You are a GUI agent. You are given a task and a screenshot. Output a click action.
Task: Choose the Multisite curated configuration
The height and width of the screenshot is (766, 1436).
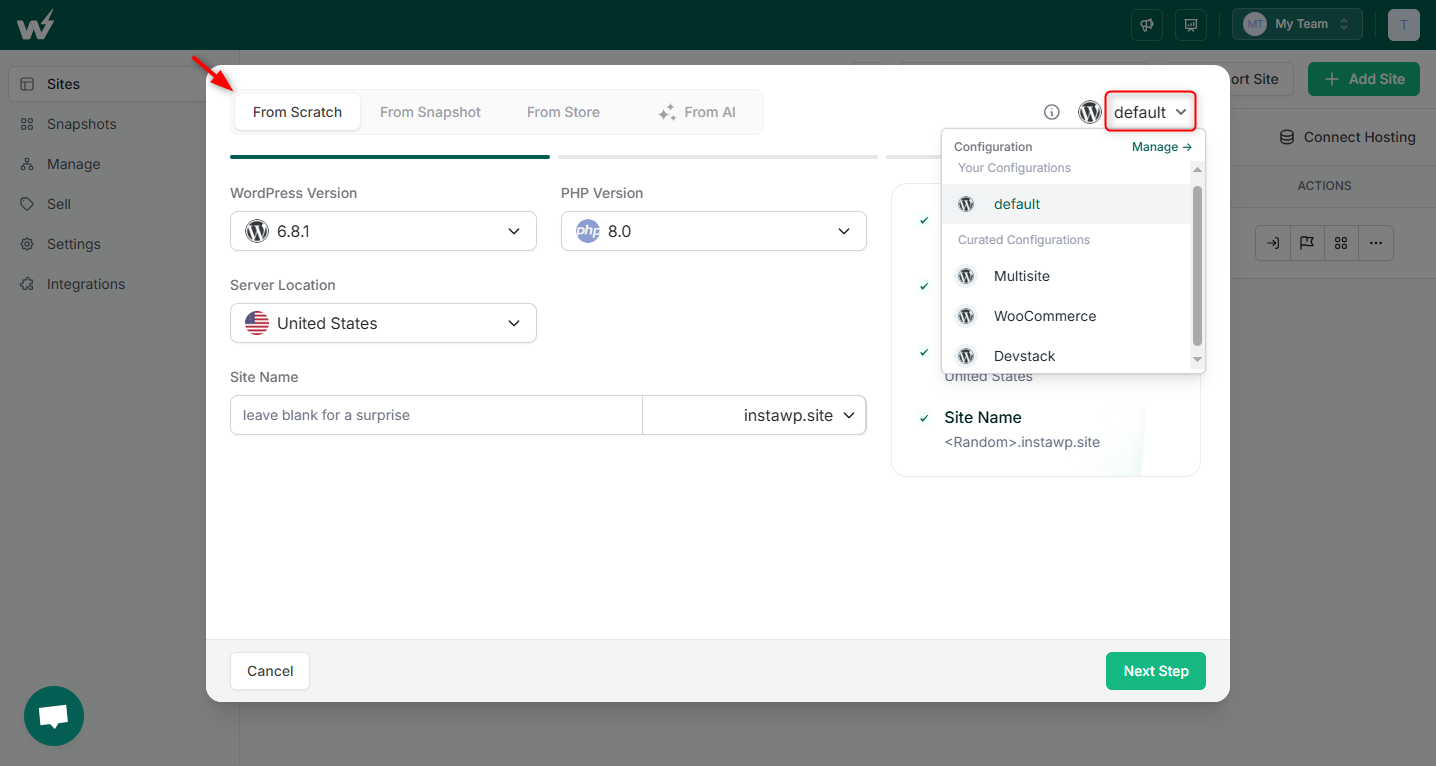[1067, 276]
